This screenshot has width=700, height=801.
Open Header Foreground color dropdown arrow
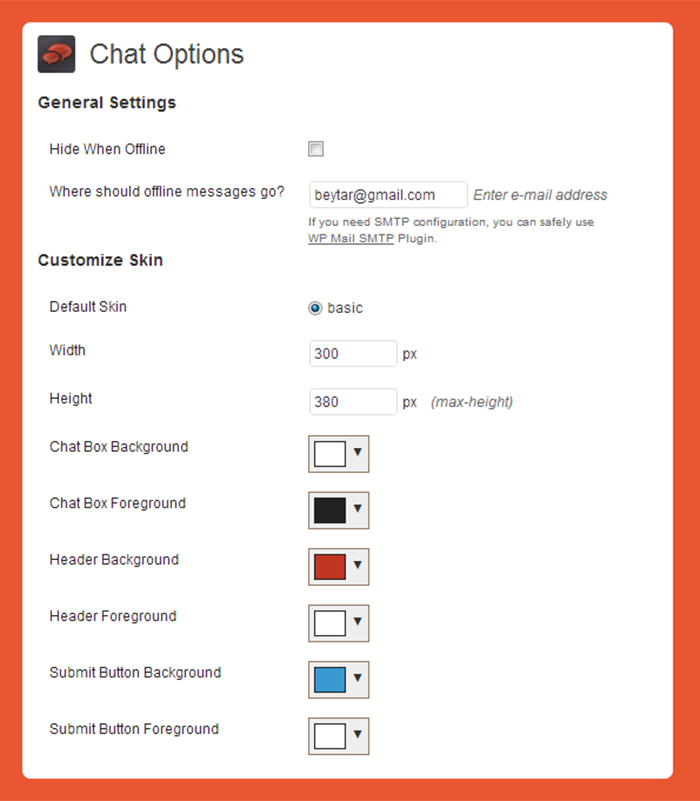coord(358,621)
